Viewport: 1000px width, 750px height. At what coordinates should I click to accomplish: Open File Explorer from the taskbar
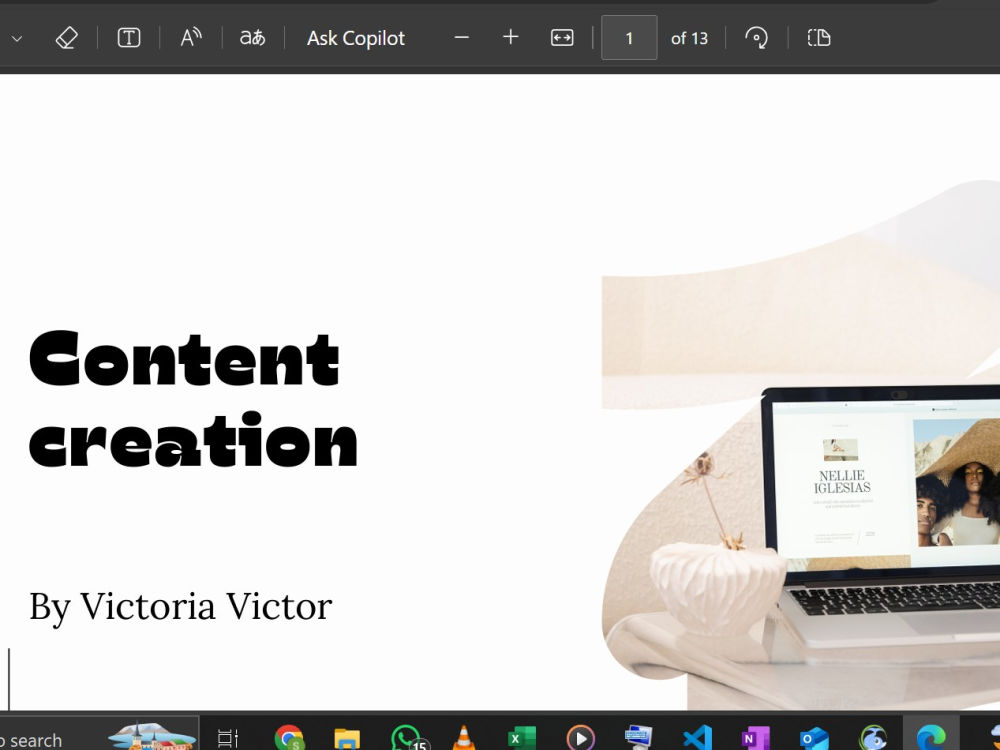pos(347,739)
